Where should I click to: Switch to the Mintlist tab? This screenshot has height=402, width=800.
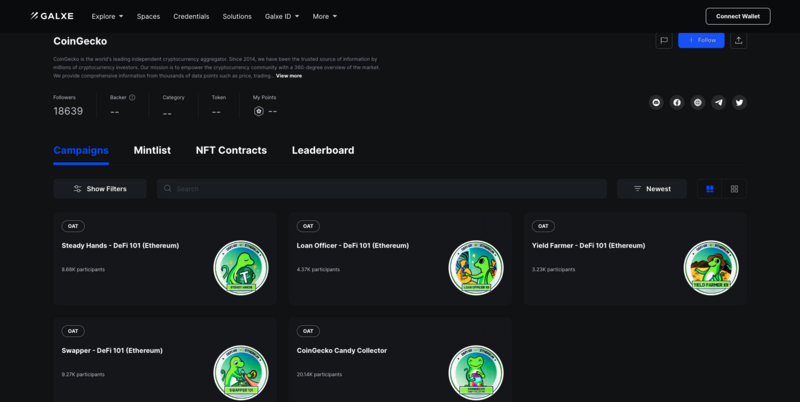152,150
